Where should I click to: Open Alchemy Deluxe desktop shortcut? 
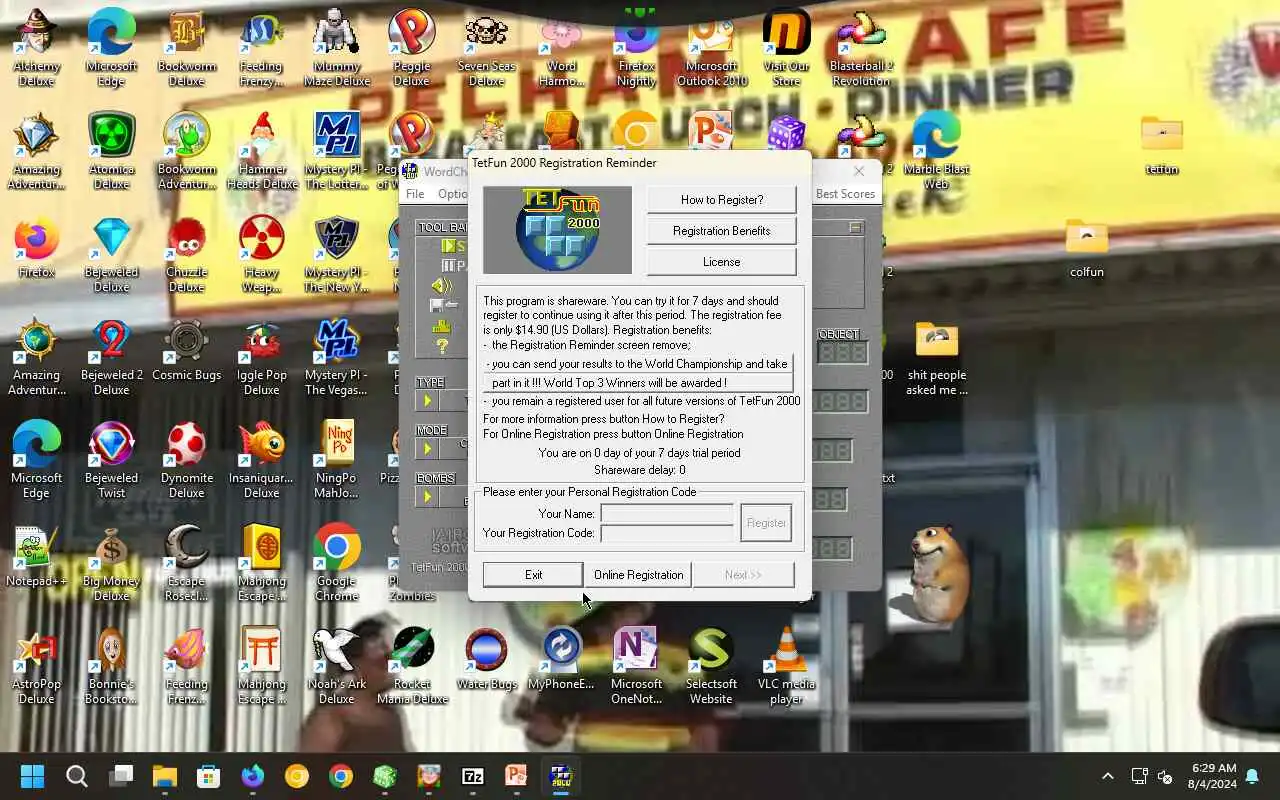tap(36, 48)
